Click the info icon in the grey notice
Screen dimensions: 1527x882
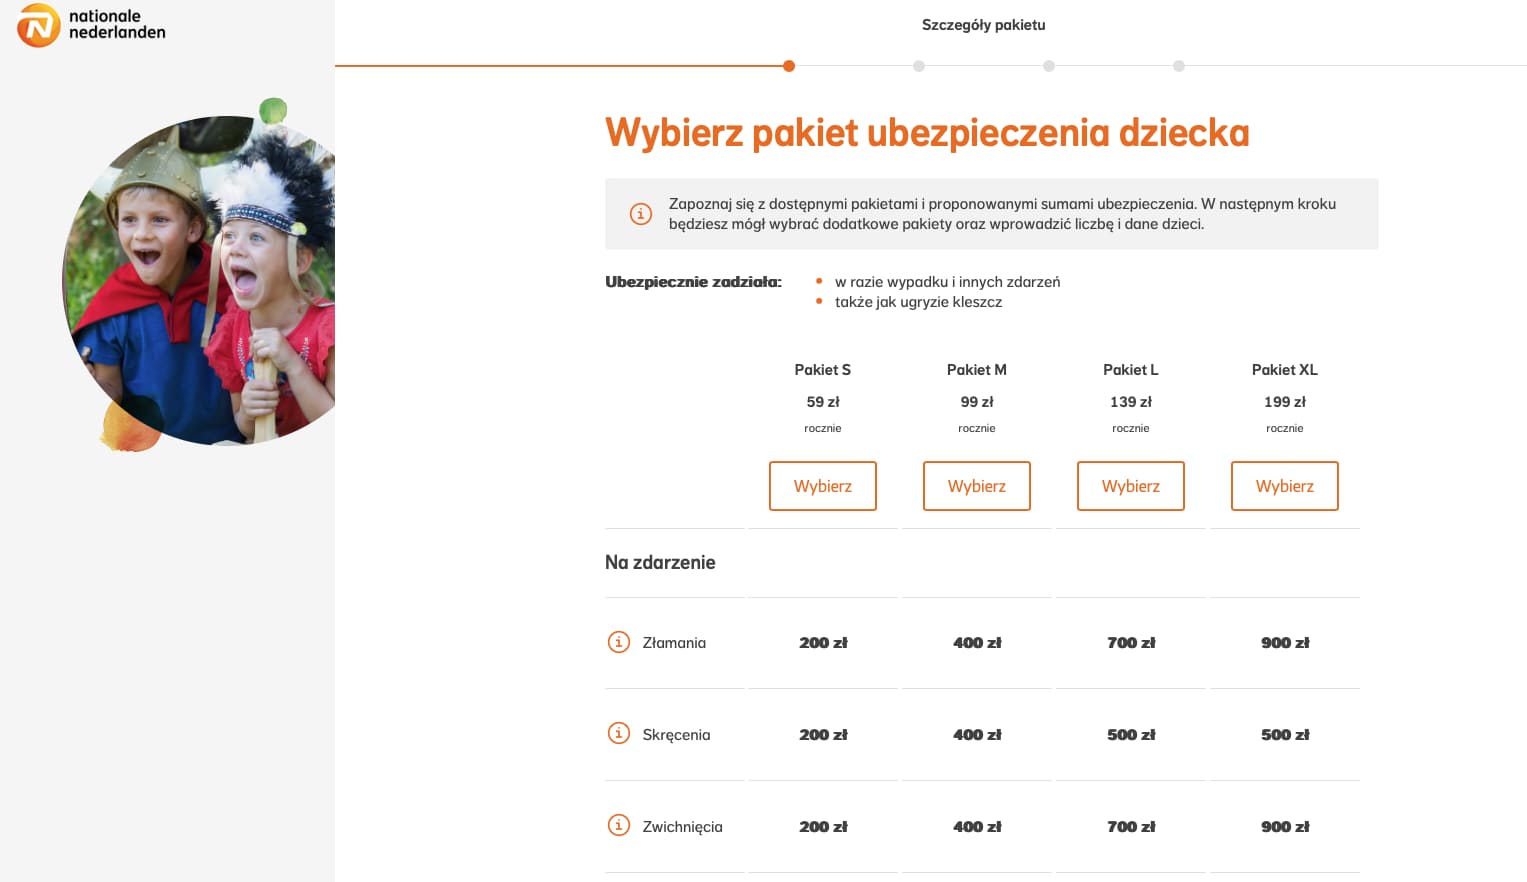641,214
